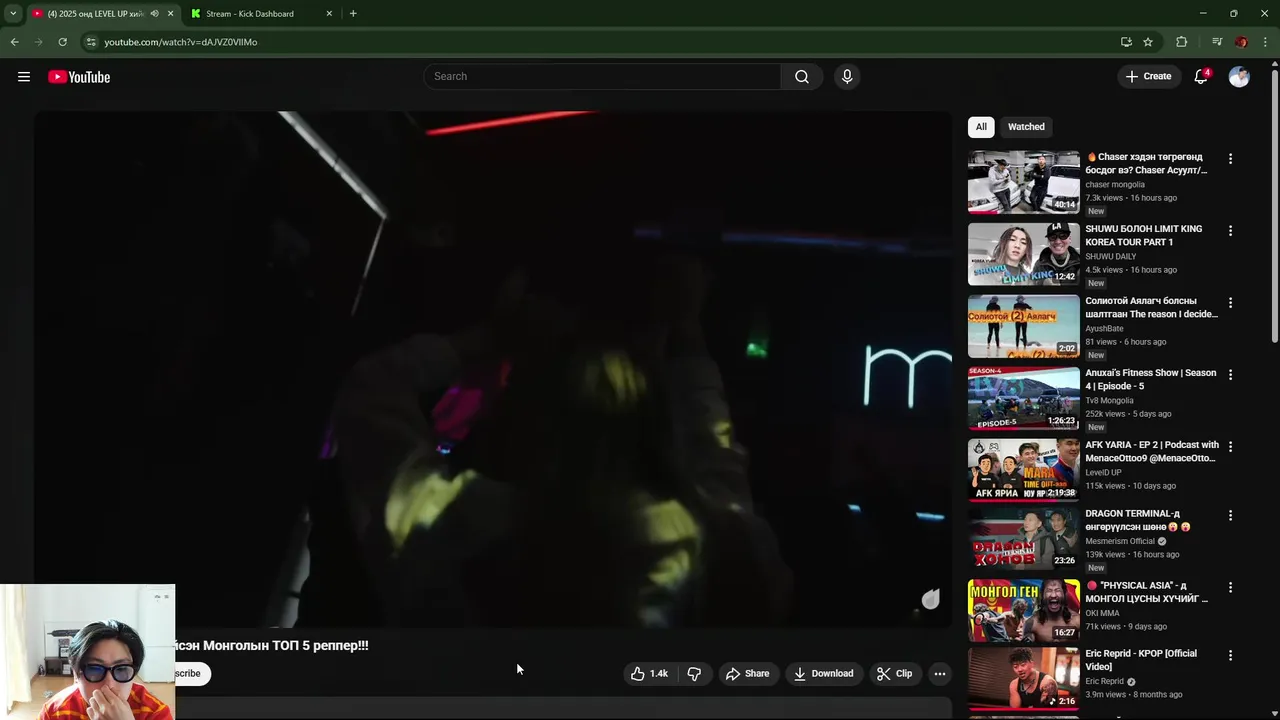
Task: Open the YouTube hamburger guide menu
Action: pos(24,77)
